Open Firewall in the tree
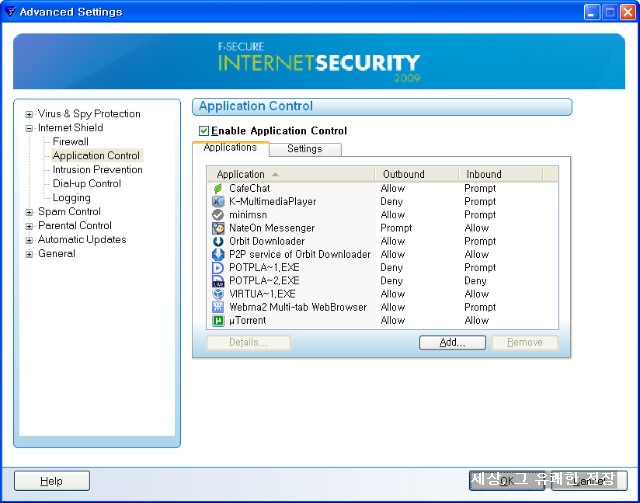Image resolution: width=640 pixels, height=503 pixels. coord(70,142)
